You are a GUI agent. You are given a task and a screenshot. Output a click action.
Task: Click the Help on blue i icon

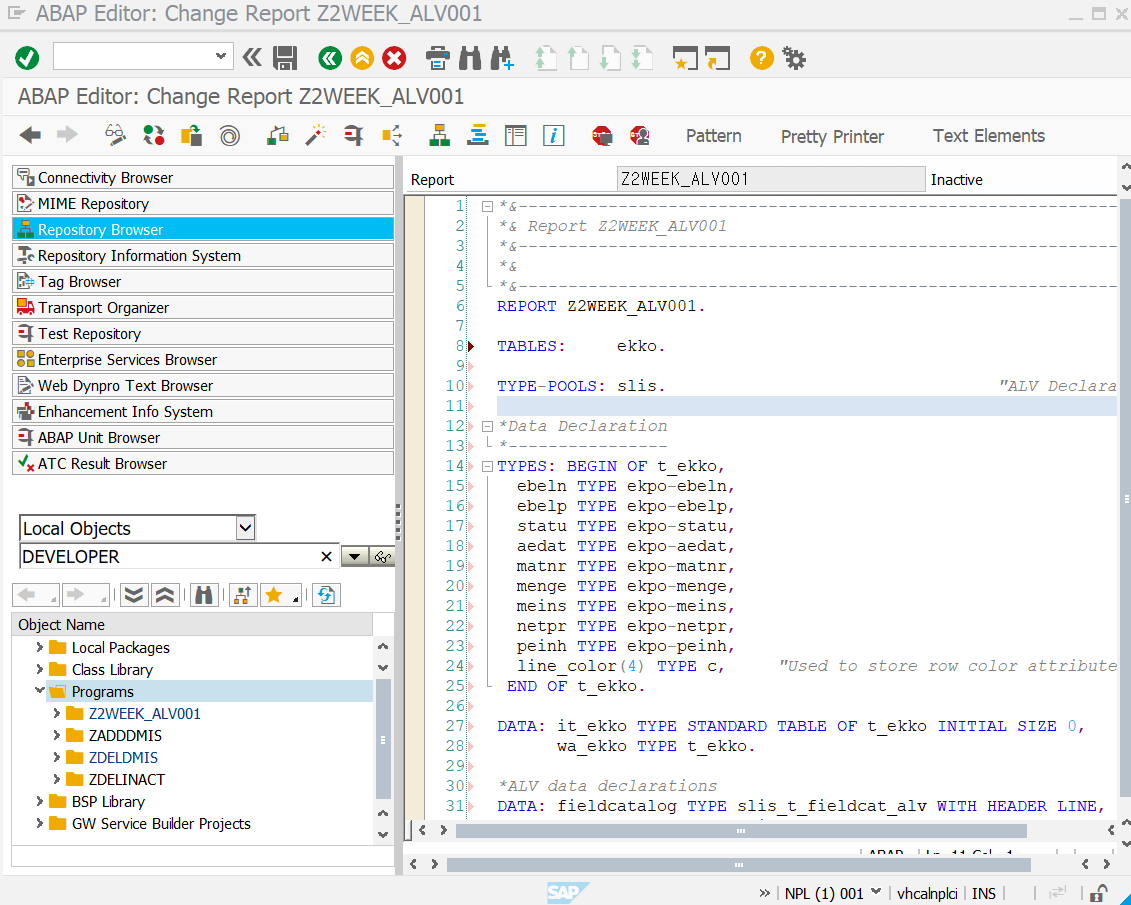[x=554, y=135]
